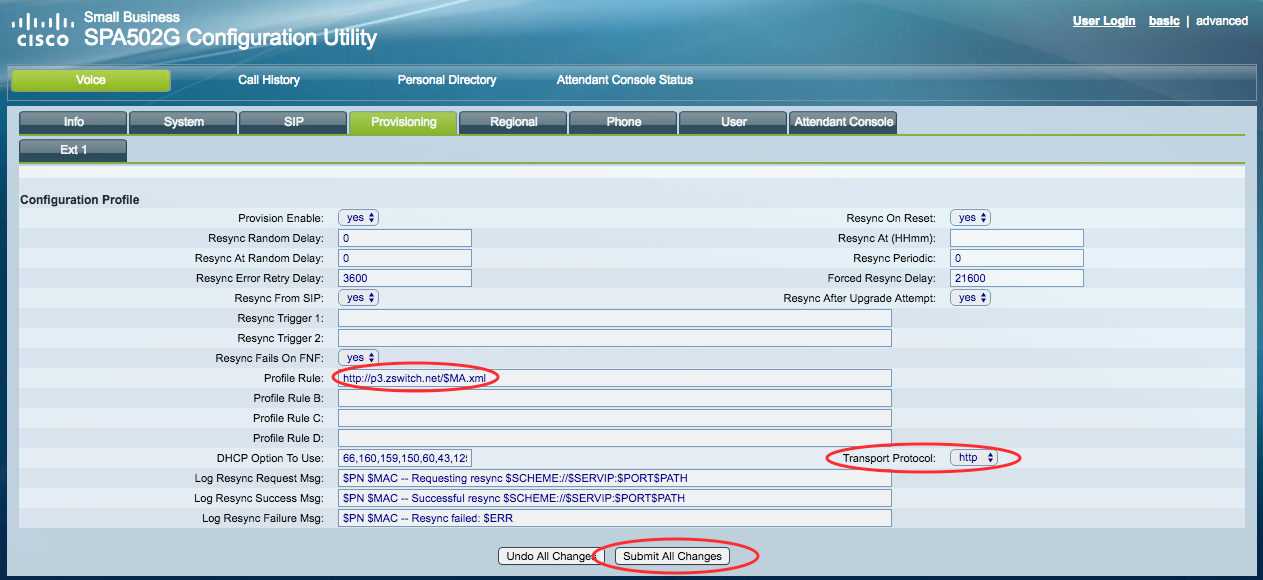Click the User Login link

coord(1103,21)
